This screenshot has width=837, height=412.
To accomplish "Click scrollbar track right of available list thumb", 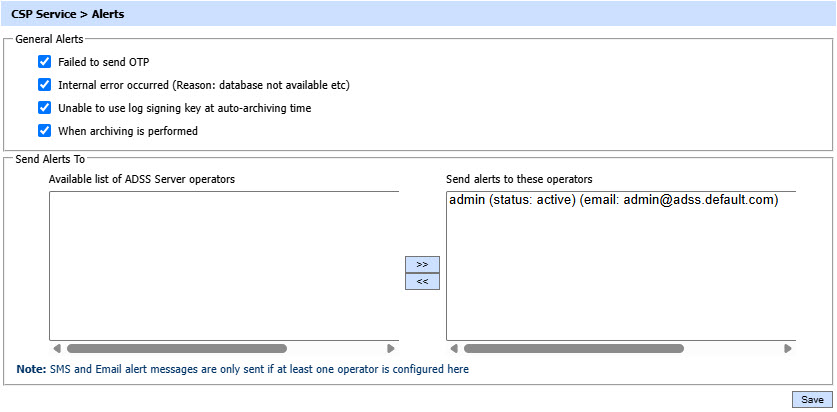I will pyautogui.click(x=335, y=349).
